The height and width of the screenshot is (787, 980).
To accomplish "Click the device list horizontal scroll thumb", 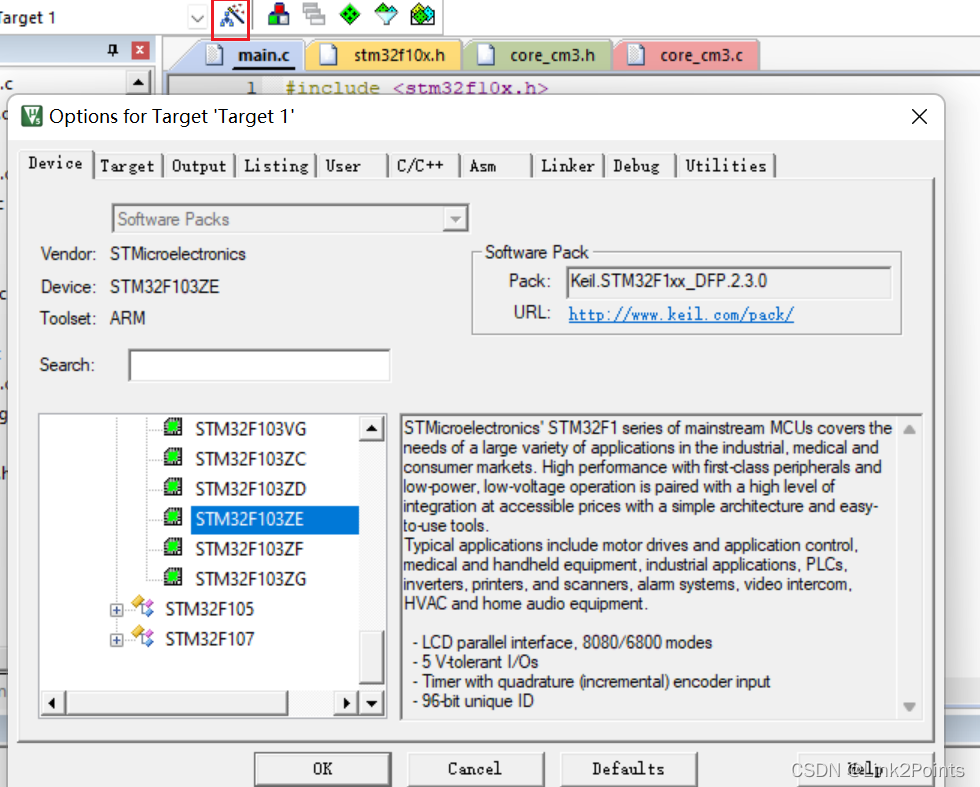I will click(x=176, y=703).
